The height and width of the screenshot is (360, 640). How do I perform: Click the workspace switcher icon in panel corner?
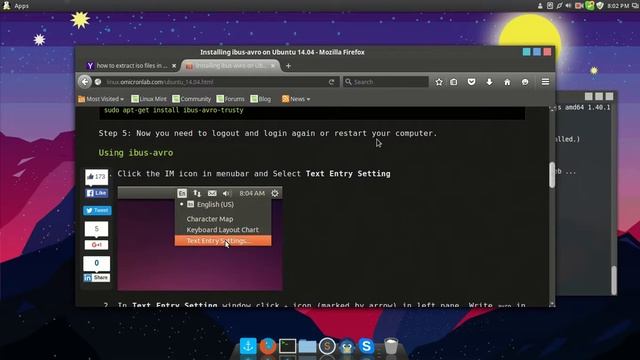tap(635, 6)
